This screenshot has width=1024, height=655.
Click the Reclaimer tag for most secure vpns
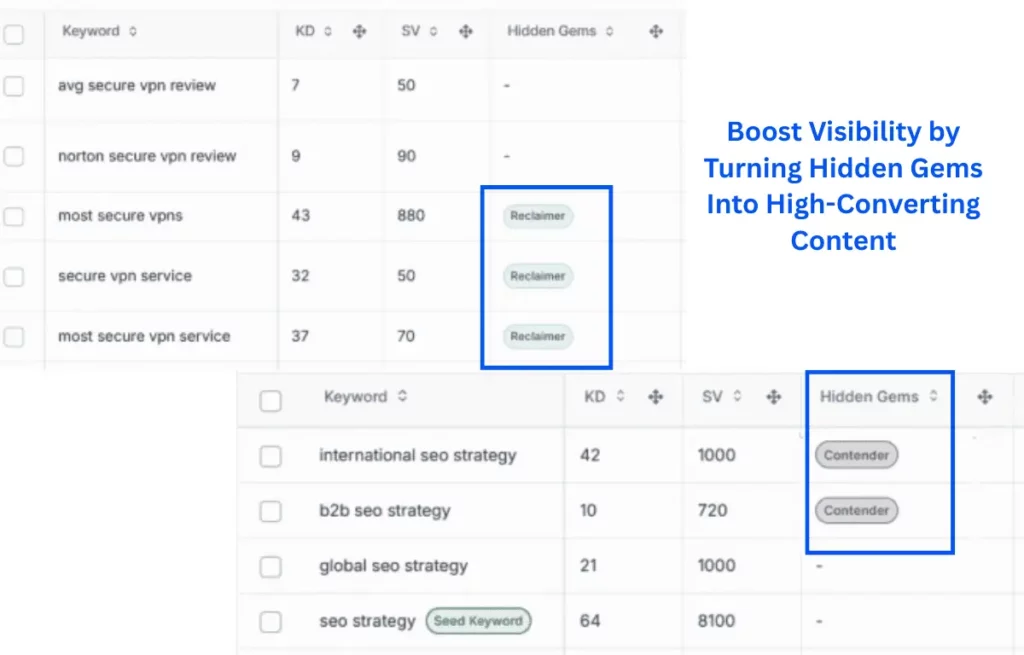(537, 217)
